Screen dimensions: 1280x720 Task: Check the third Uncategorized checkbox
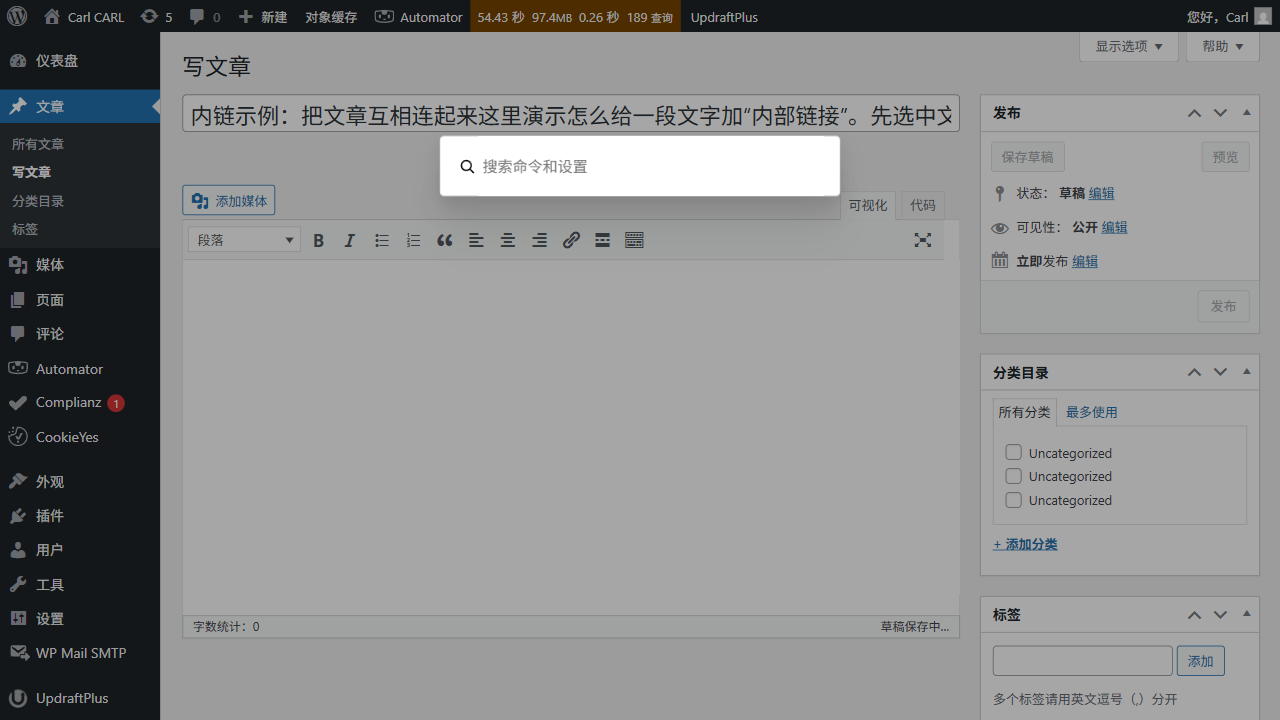1013,500
